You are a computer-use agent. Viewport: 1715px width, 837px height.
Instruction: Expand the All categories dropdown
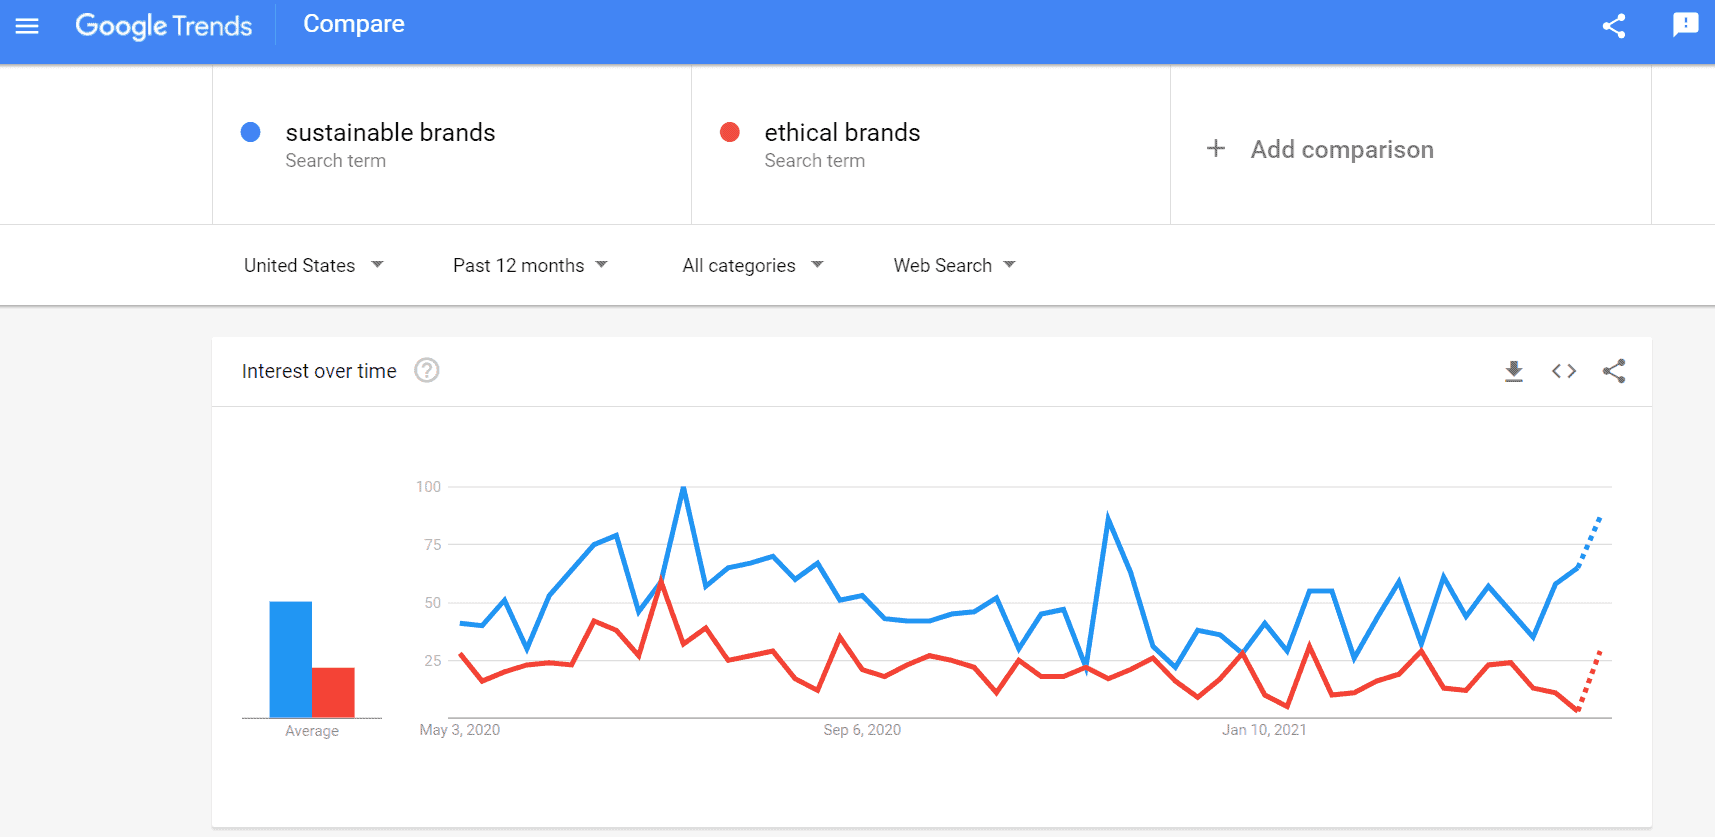coord(753,265)
